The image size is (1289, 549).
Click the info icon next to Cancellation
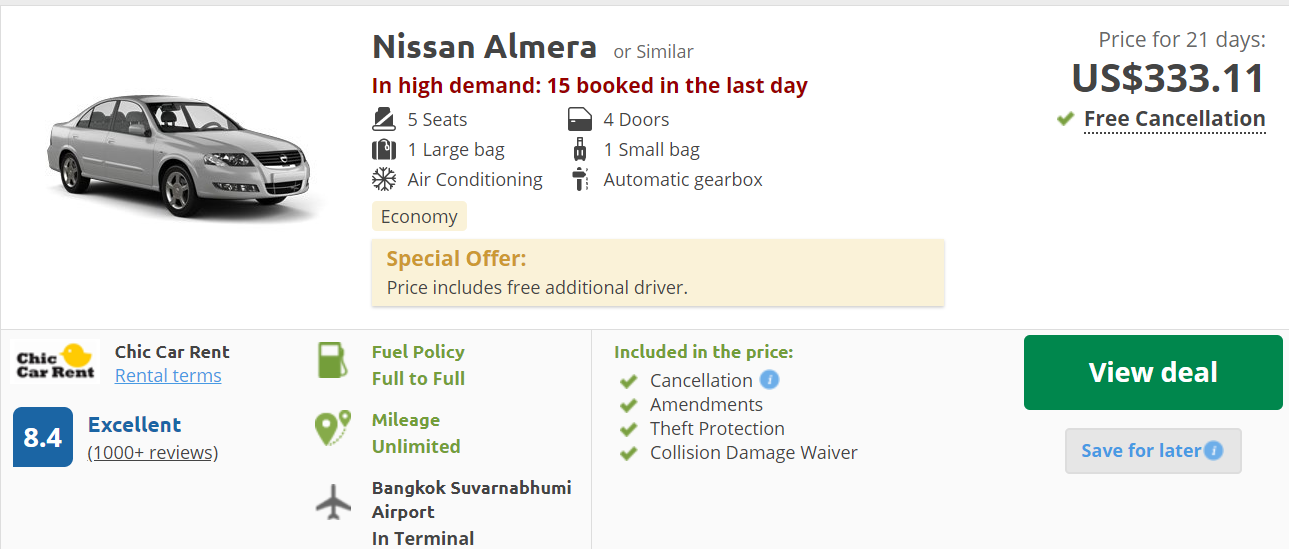(x=769, y=380)
